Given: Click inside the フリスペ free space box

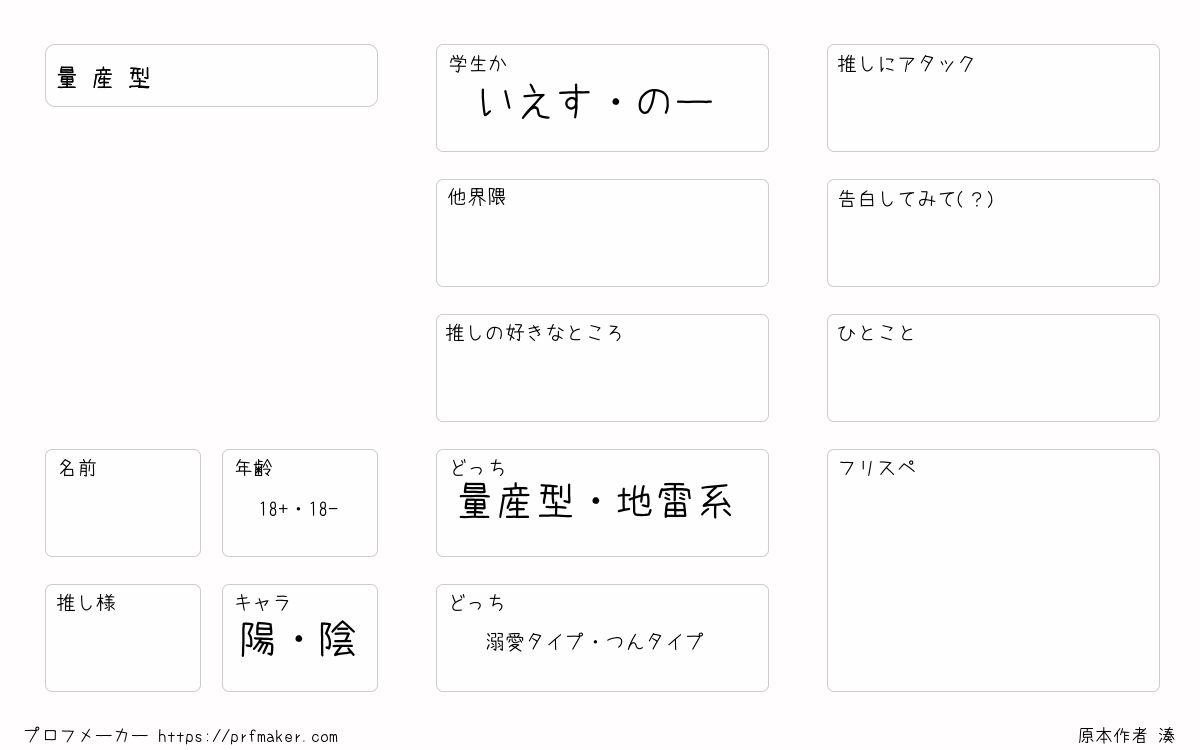Looking at the screenshot, I should 993,570.
